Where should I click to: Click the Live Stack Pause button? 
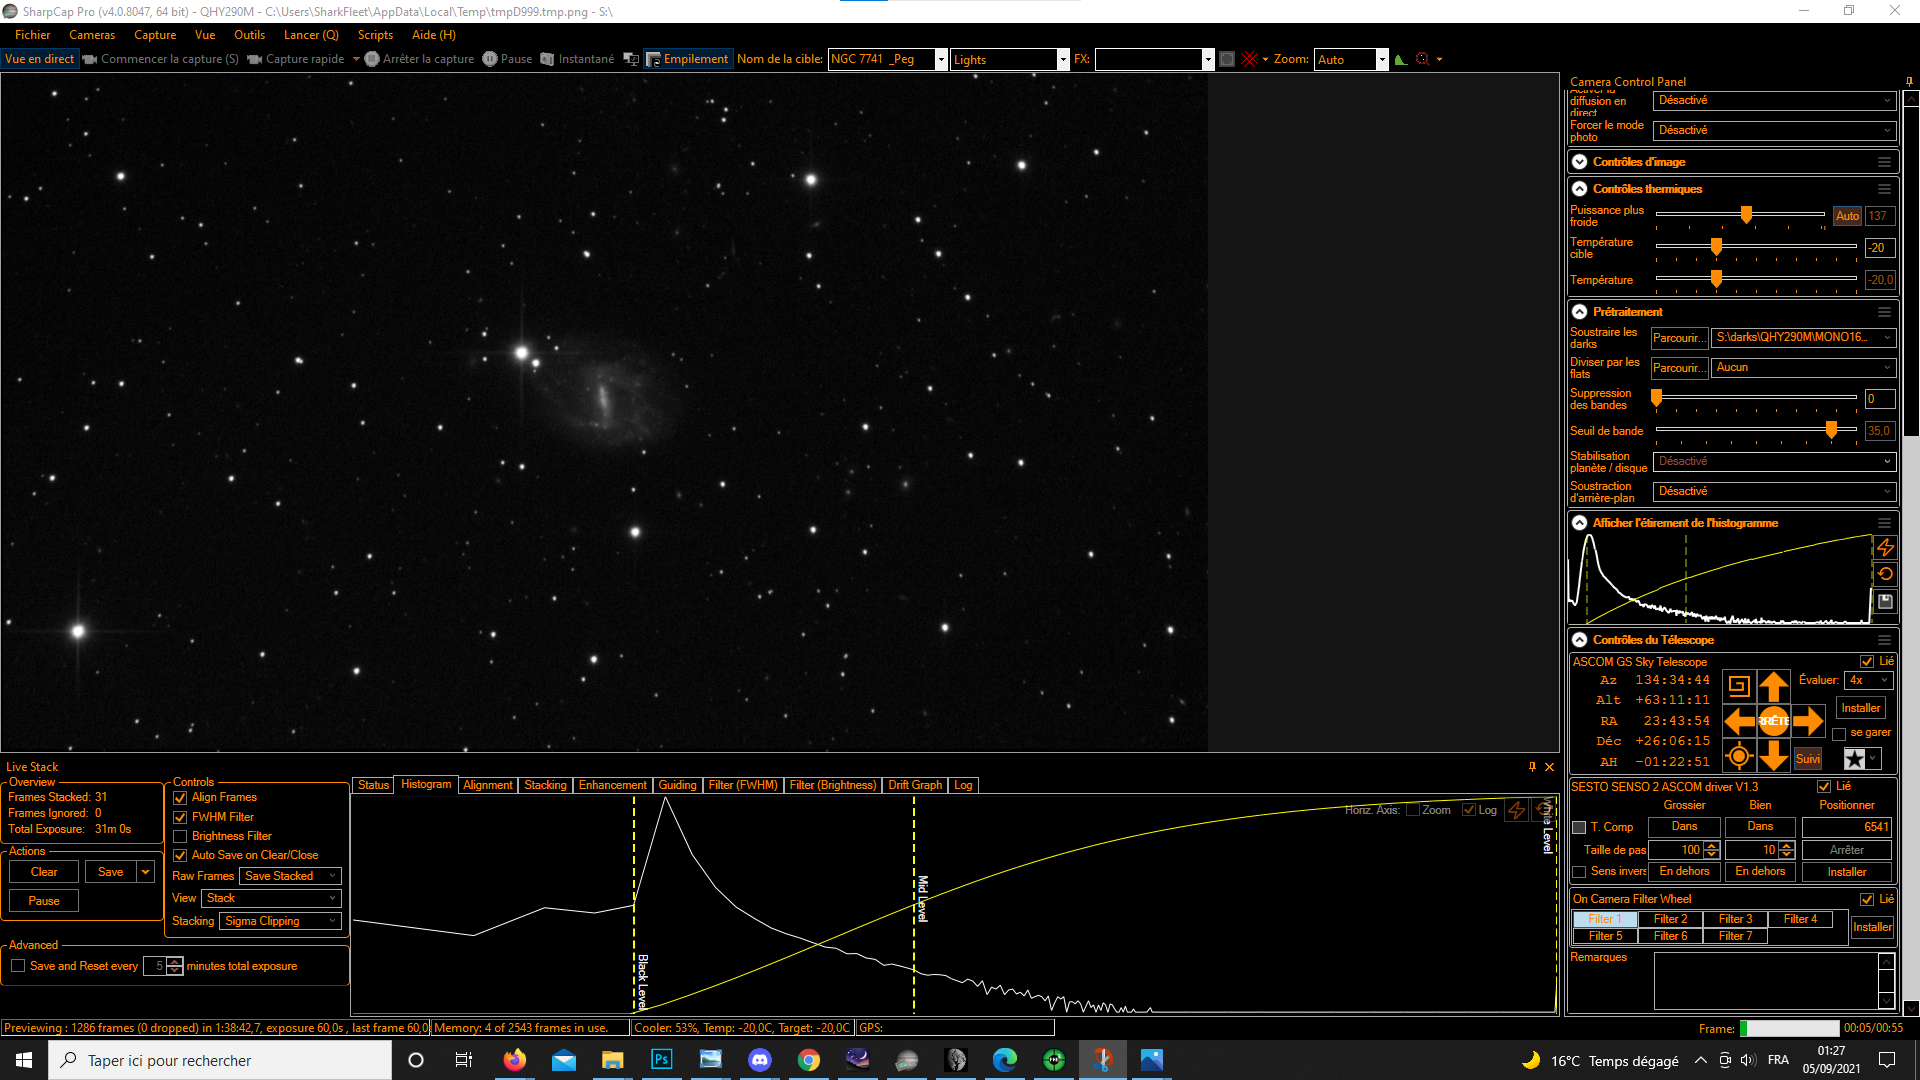point(44,901)
